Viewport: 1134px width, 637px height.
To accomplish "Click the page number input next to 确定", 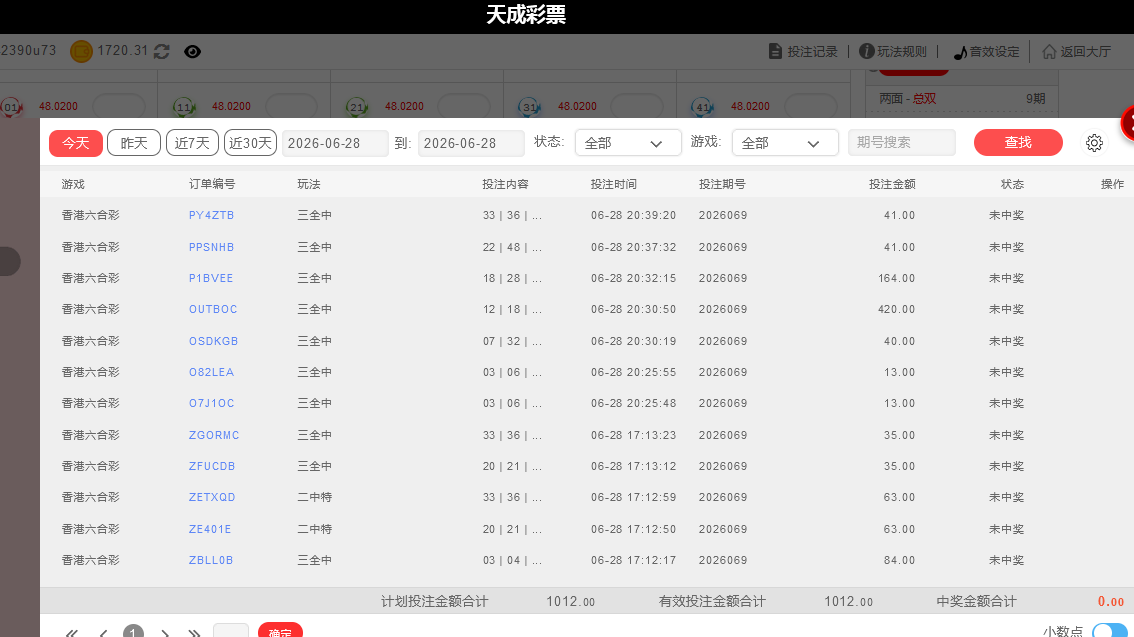I will click(231, 630).
